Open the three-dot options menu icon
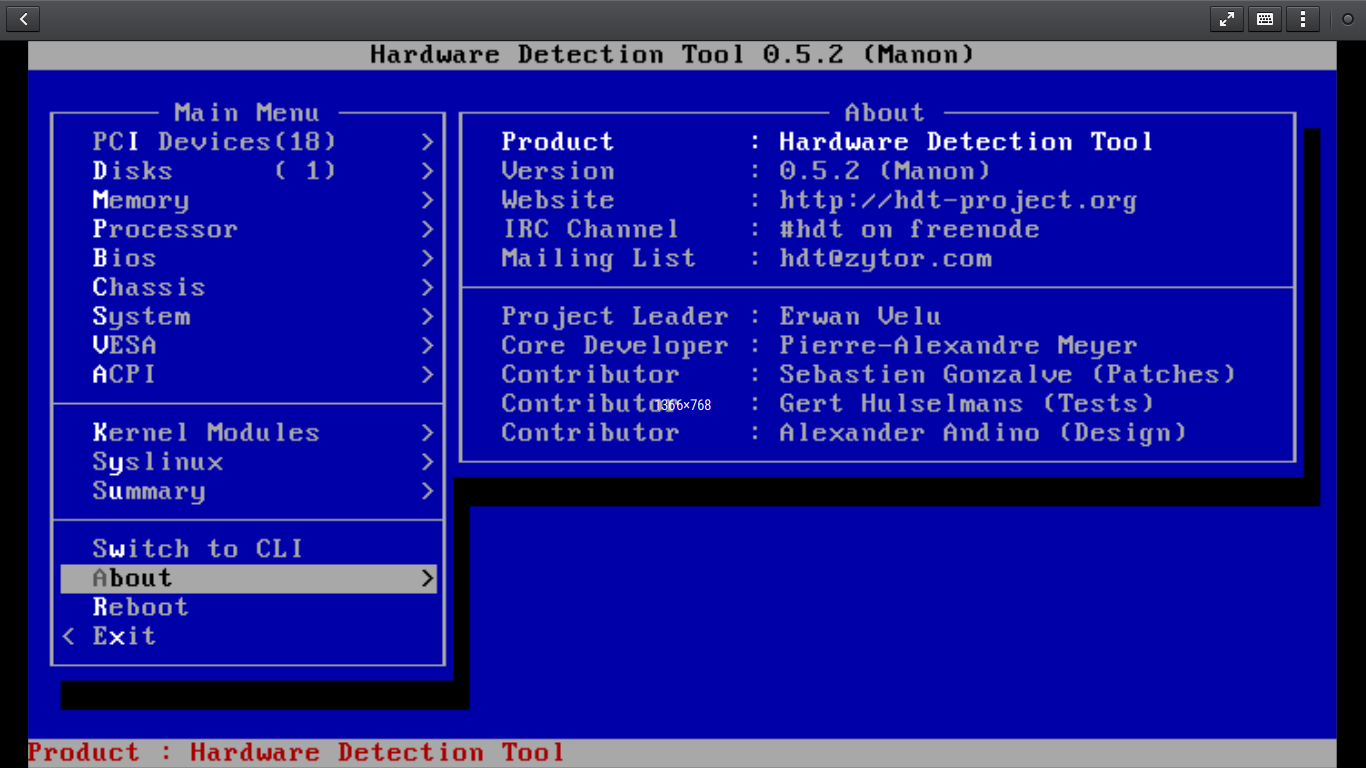Image resolution: width=1366 pixels, height=768 pixels. 1302,19
